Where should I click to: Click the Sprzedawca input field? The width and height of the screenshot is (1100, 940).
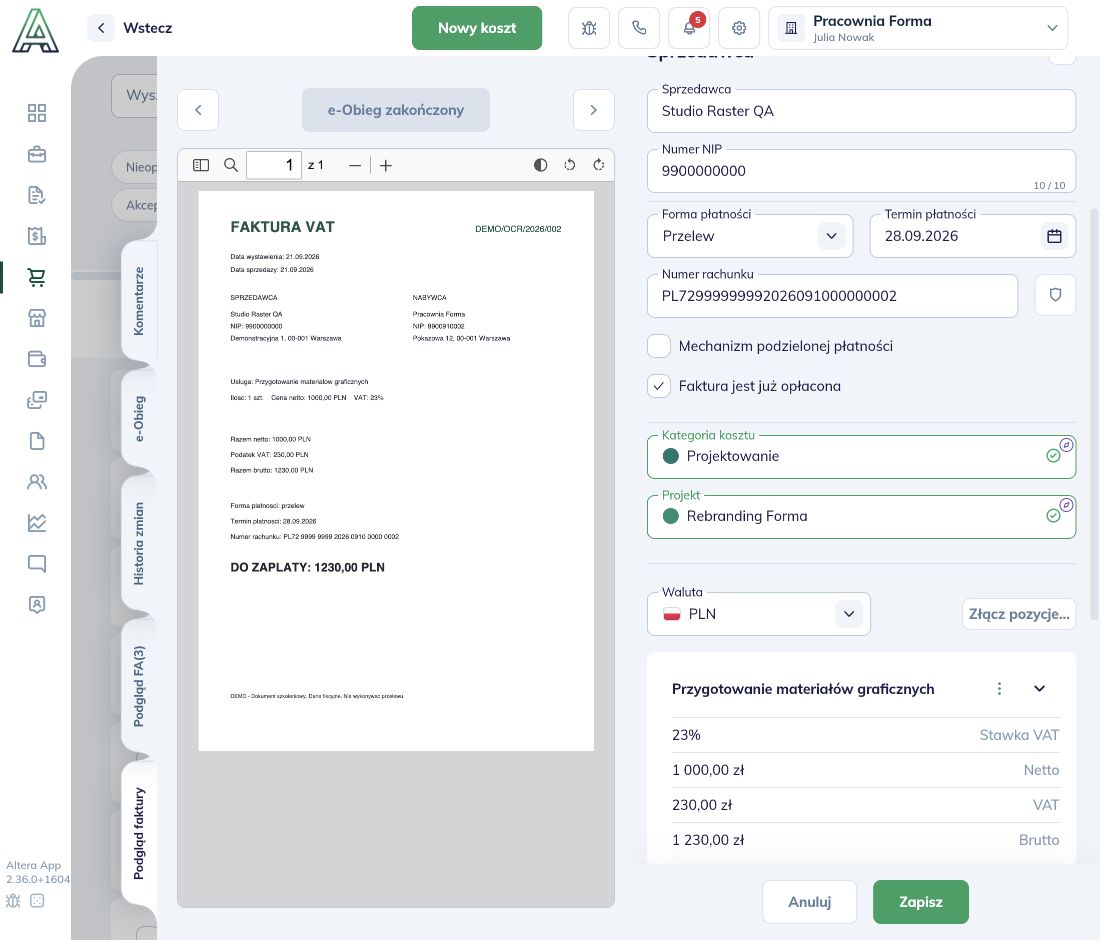pos(861,111)
